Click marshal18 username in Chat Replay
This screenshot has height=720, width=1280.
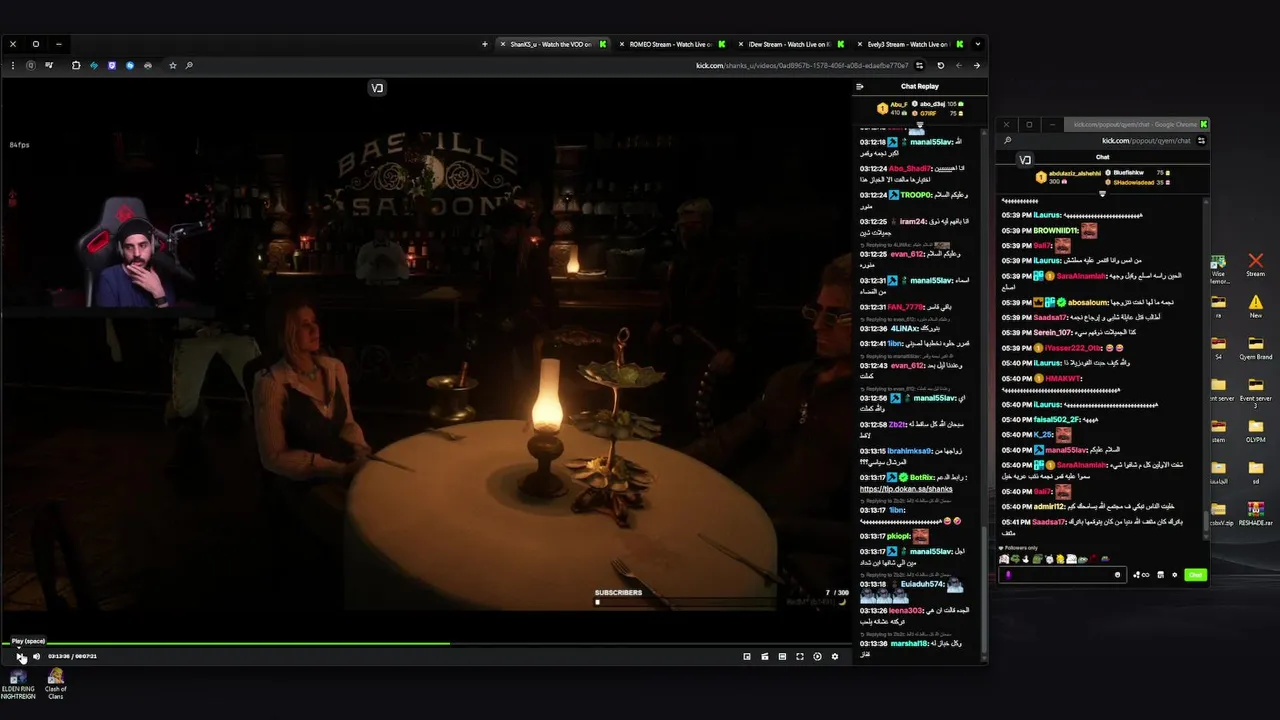click(x=909, y=643)
